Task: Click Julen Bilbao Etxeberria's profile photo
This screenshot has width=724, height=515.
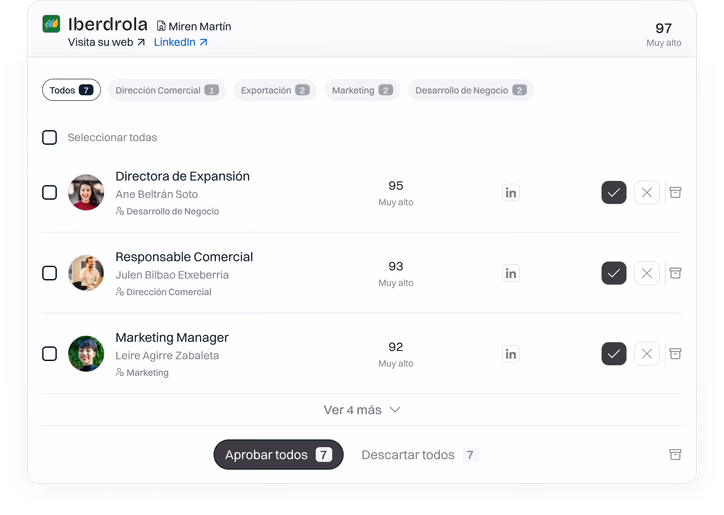Action: point(86,273)
